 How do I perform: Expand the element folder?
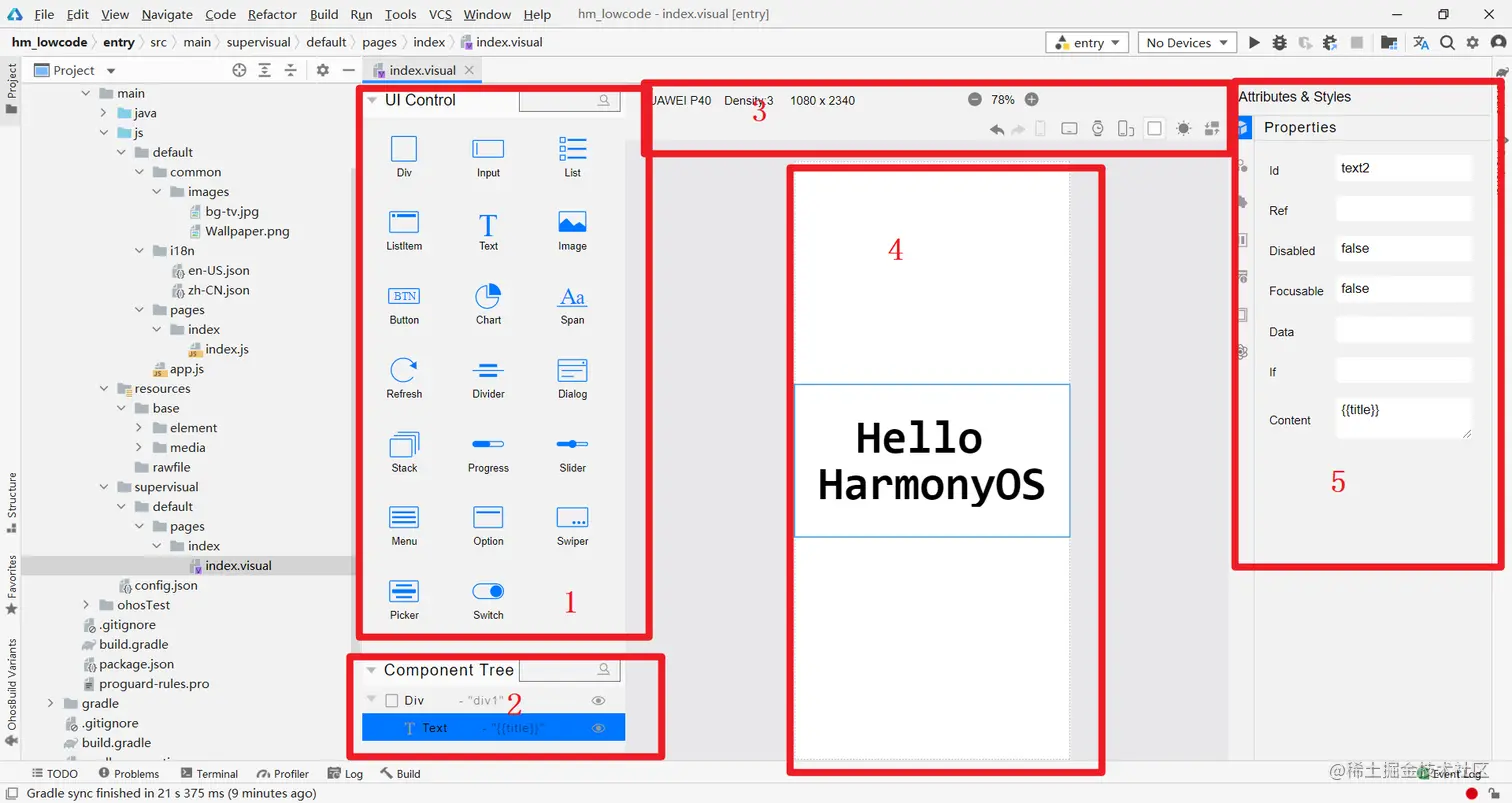[139, 428]
